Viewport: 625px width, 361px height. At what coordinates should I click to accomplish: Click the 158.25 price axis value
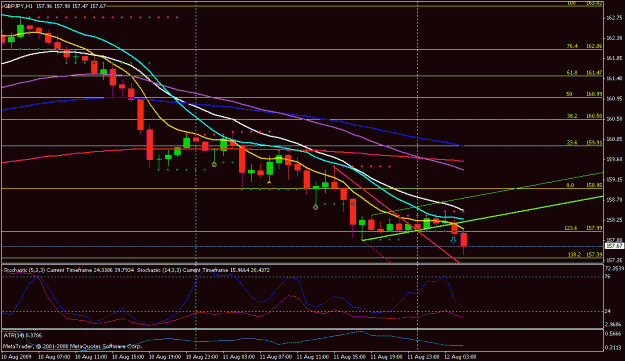pos(614,220)
